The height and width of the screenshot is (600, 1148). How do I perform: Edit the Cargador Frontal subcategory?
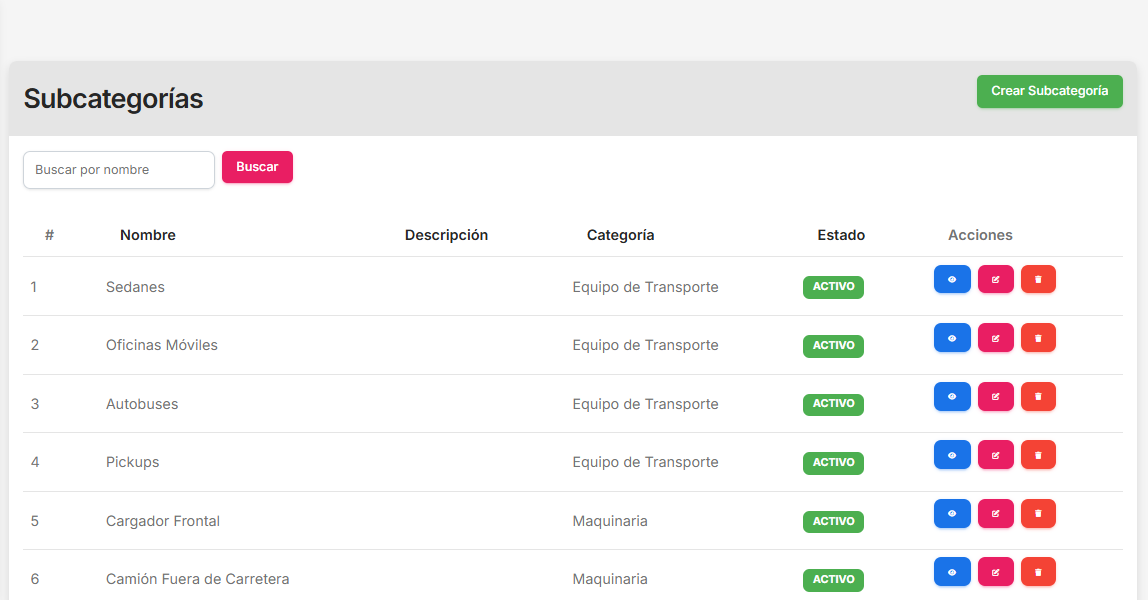995,514
